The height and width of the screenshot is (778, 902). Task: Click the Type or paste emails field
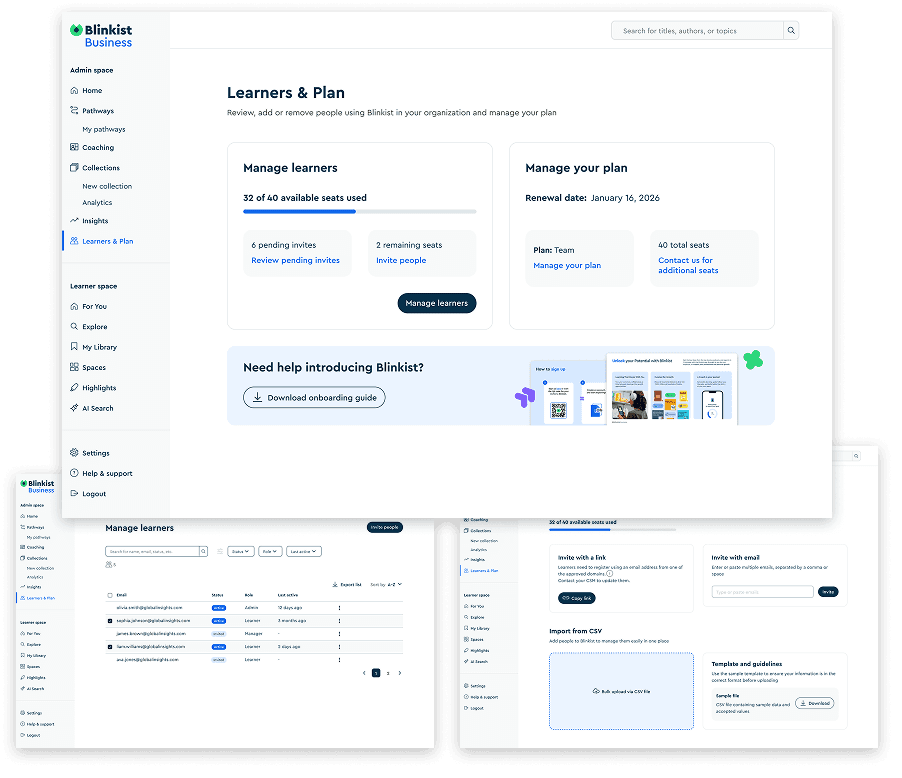[763, 592]
